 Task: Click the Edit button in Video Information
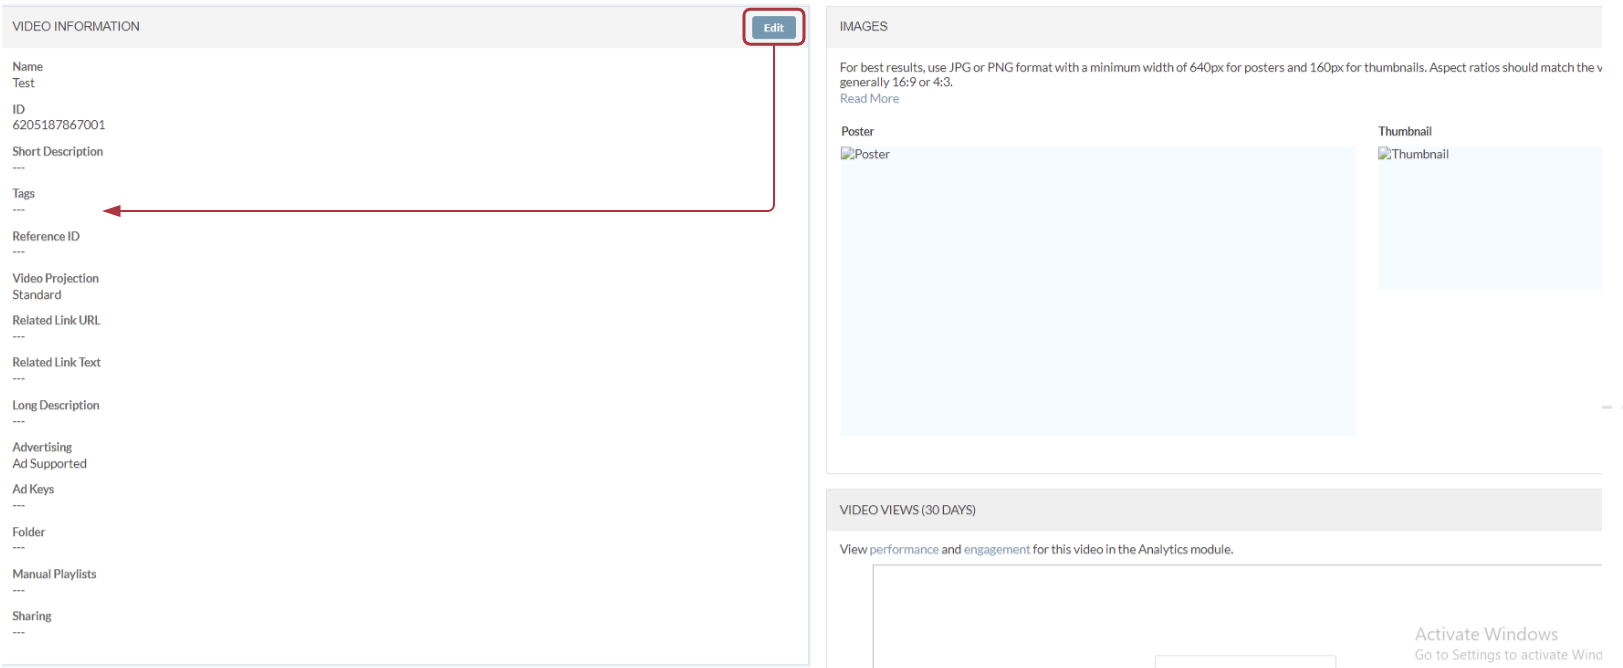pyautogui.click(x=773, y=28)
